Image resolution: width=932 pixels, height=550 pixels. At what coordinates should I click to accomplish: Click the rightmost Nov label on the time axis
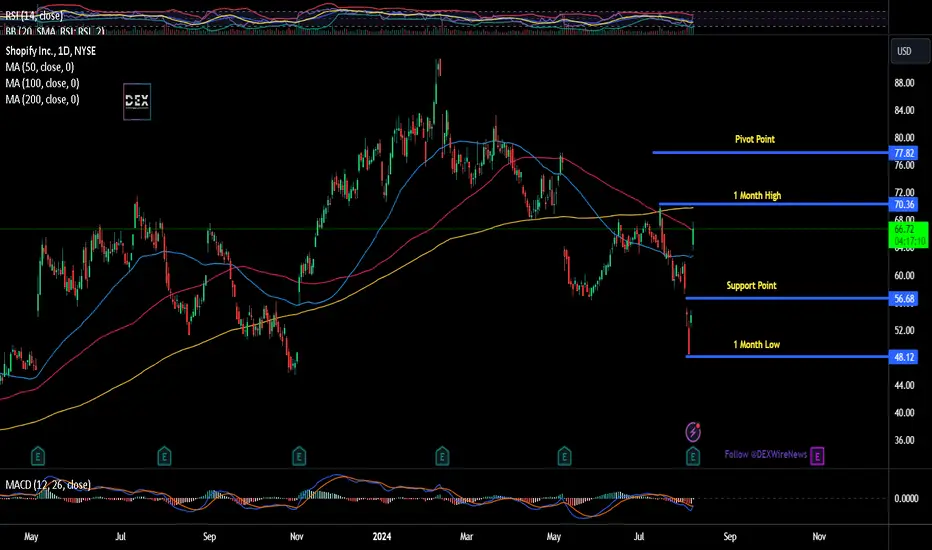[819, 536]
